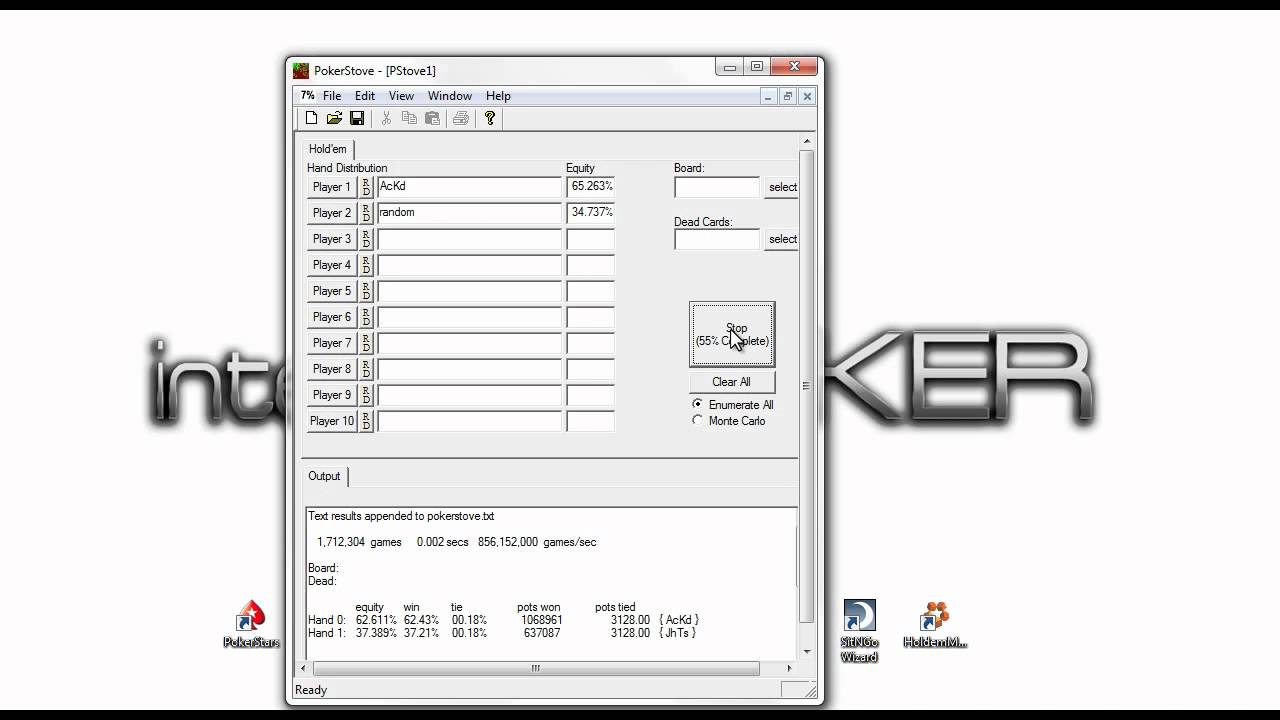Click the Player 1 equity value 65.263%
This screenshot has height=720, width=1280.
[x=590, y=187]
